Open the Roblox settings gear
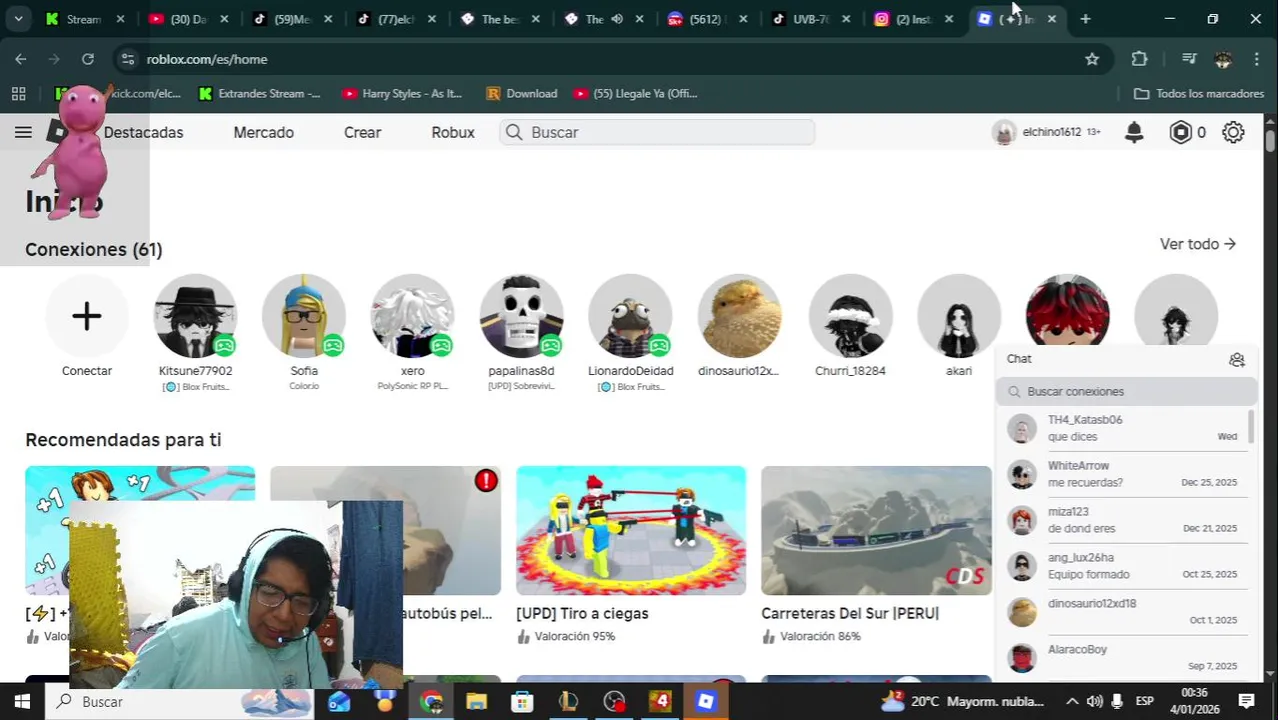Screen dimensions: 1278x720 coord(1233,132)
